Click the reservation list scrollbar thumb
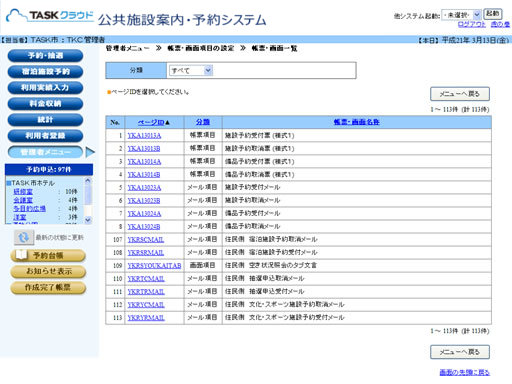 [88, 194]
